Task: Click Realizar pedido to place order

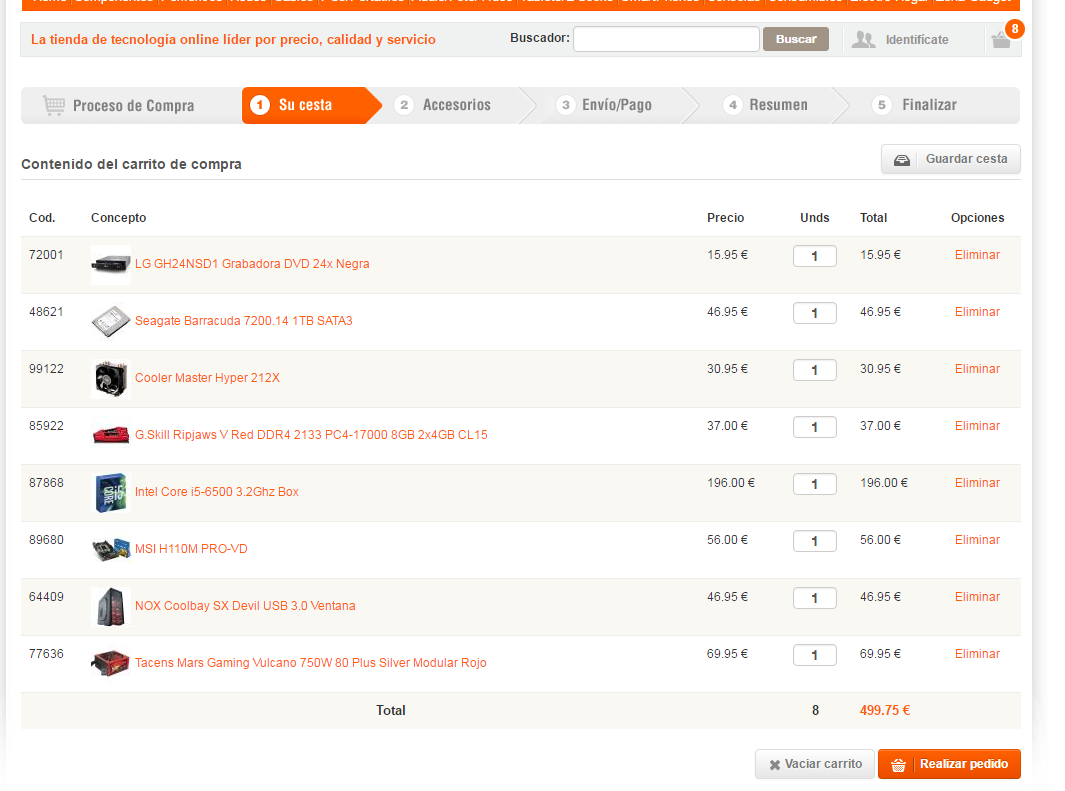Action: point(950,765)
